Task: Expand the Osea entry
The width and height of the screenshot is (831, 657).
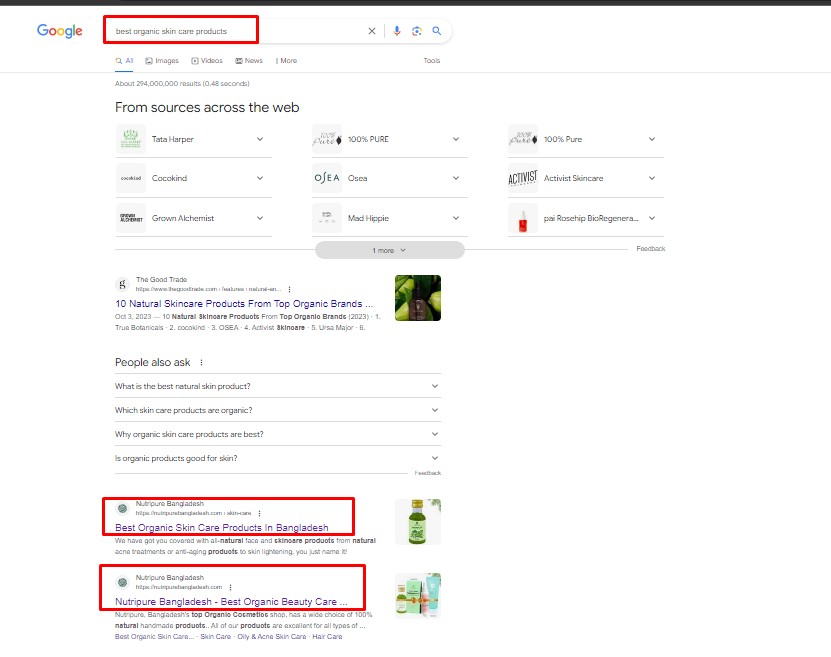Action: pyautogui.click(x=456, y=178)
